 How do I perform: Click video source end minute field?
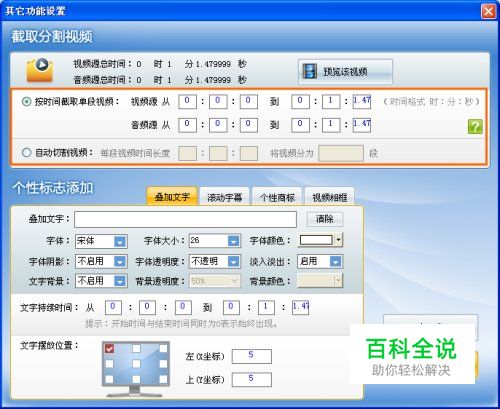331,102
